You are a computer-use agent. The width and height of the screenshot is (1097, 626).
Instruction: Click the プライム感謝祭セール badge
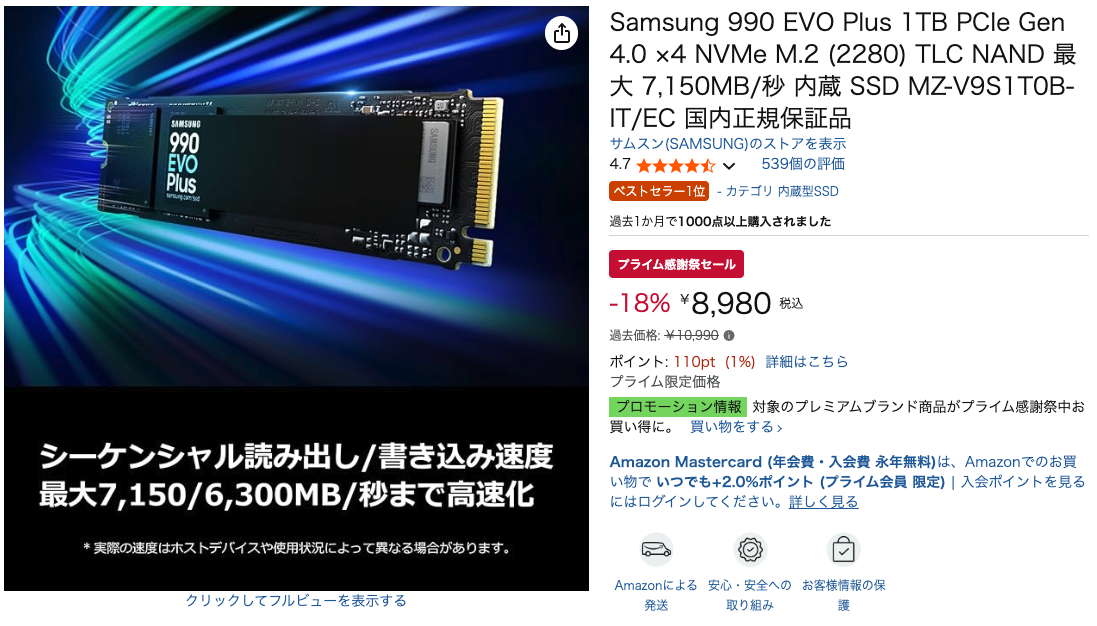click(x=676, y=264)
